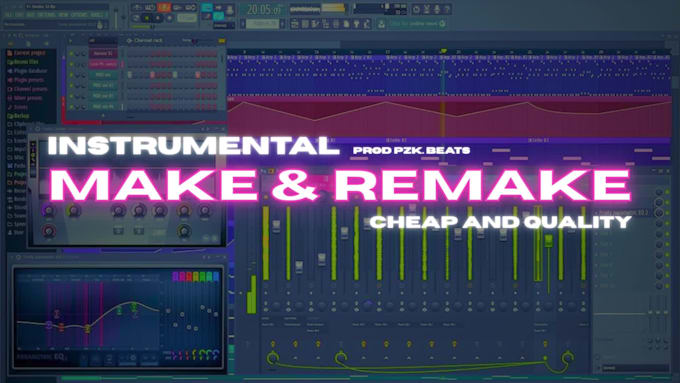This screenshot has width=680, height=383.
Task: Click the green play button in transport
Action: pyautogui.click(x=147, y=18)
